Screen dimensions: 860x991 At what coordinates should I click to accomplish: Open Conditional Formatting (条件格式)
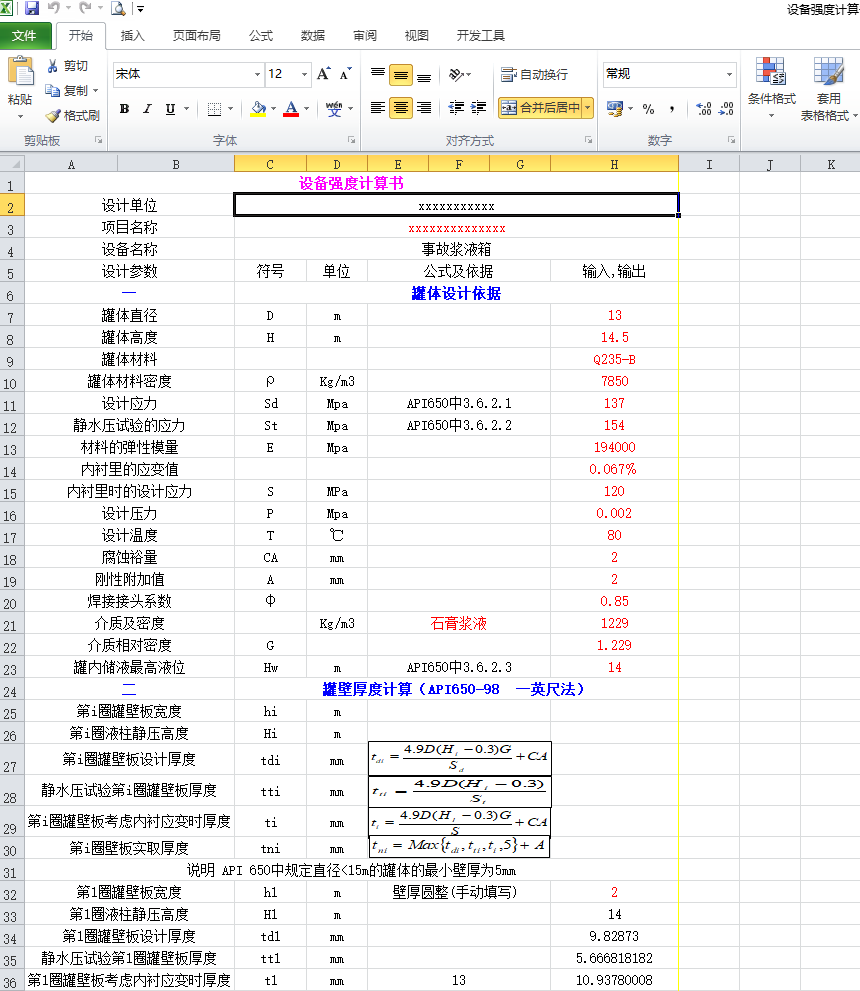tap(771, 85)
